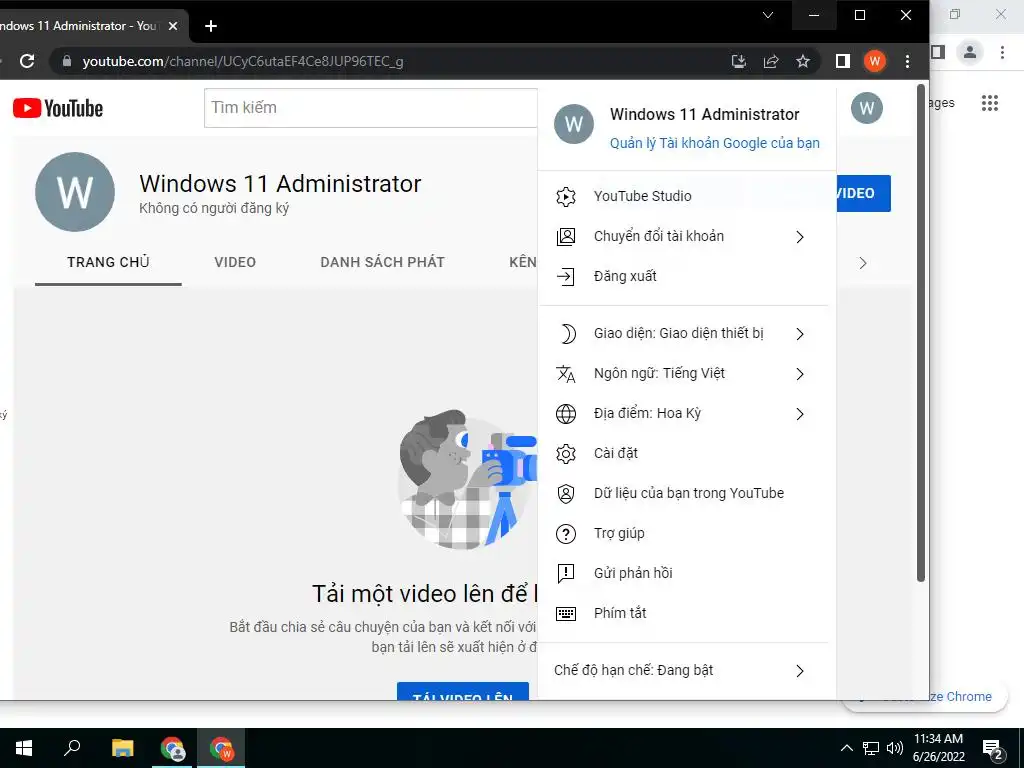Click the switch account person icon
Screen dimensions: 1024x768
point(566,236)
